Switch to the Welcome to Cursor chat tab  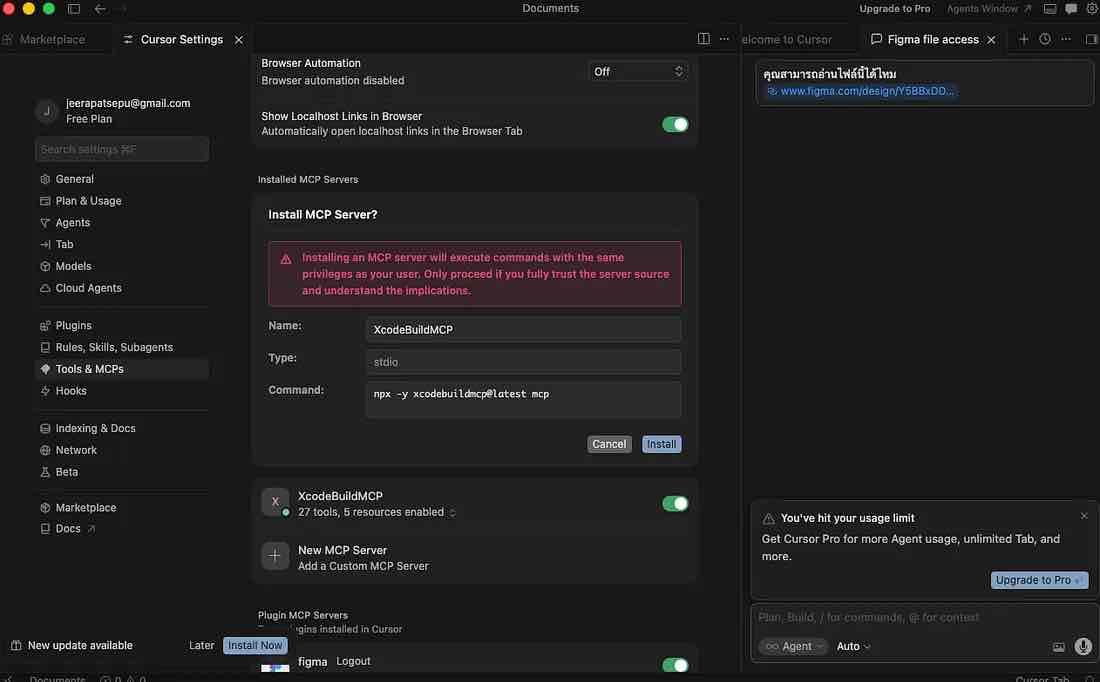pos(787,39)
